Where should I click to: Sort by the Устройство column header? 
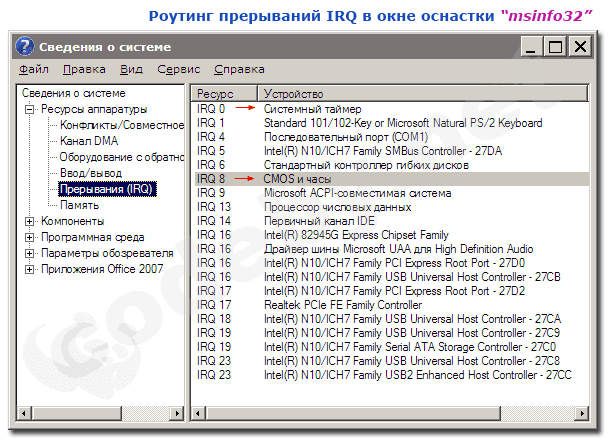[293, 93]
